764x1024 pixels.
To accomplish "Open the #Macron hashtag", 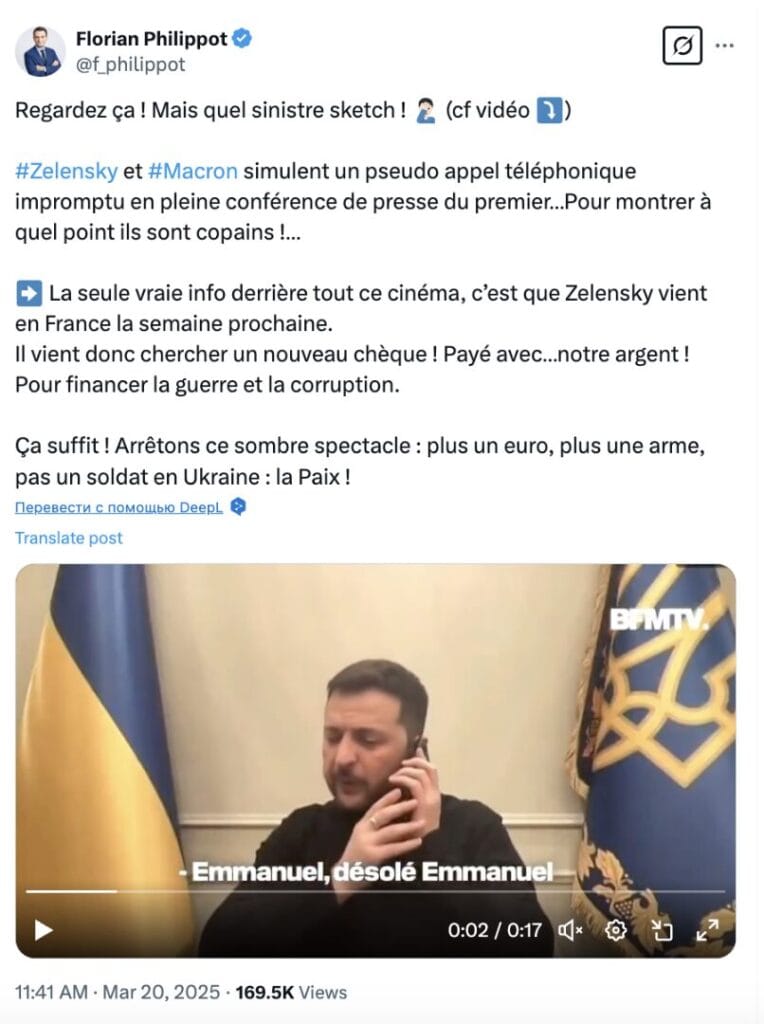I will tap(193, 171).
